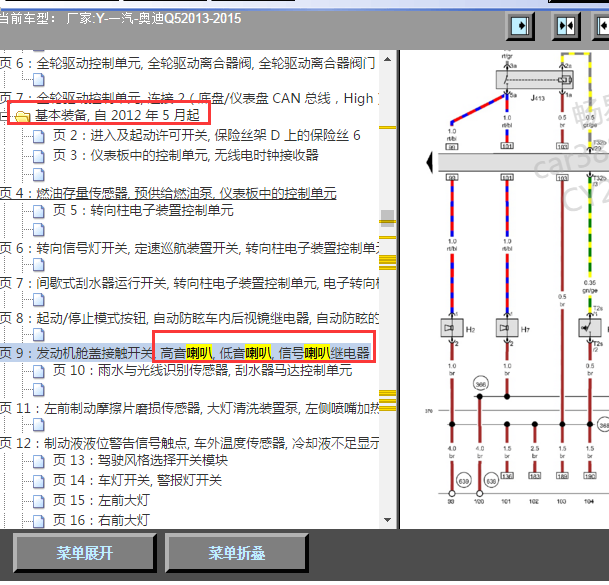Image resolution: width=609 pixels, height=585 pixels.
Task: Click junction circle 366 in the diagram
Action: click(480, 384)
